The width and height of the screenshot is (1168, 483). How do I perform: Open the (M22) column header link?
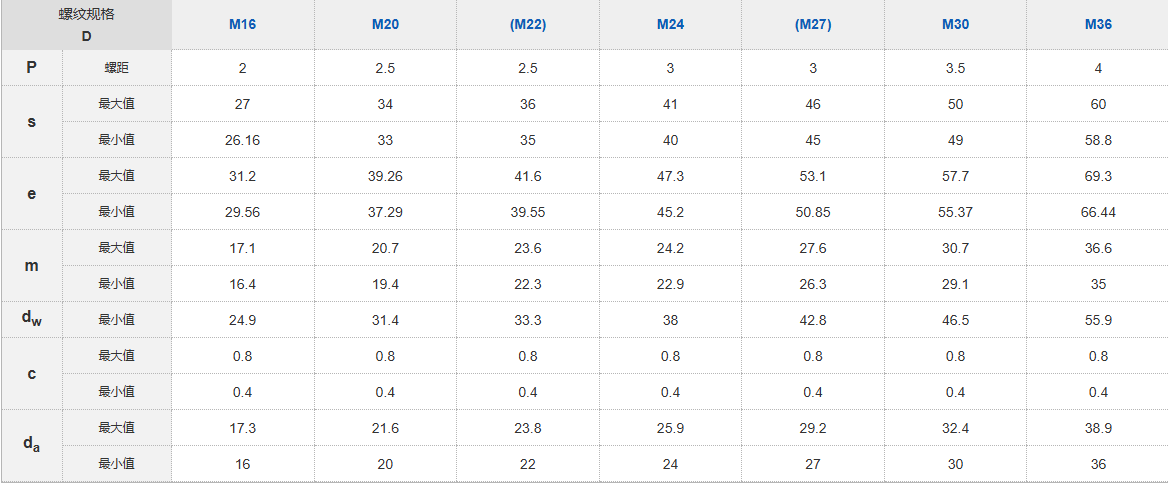coord(528,25)
